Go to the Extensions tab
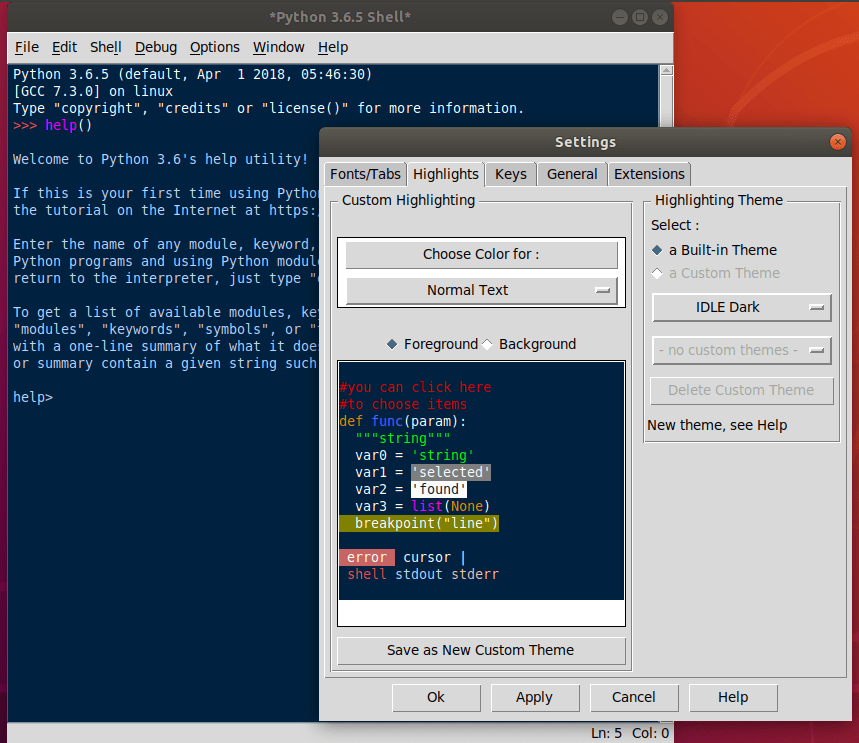The height and width of the screenshot is (743, 859). (x=649, y=174)
